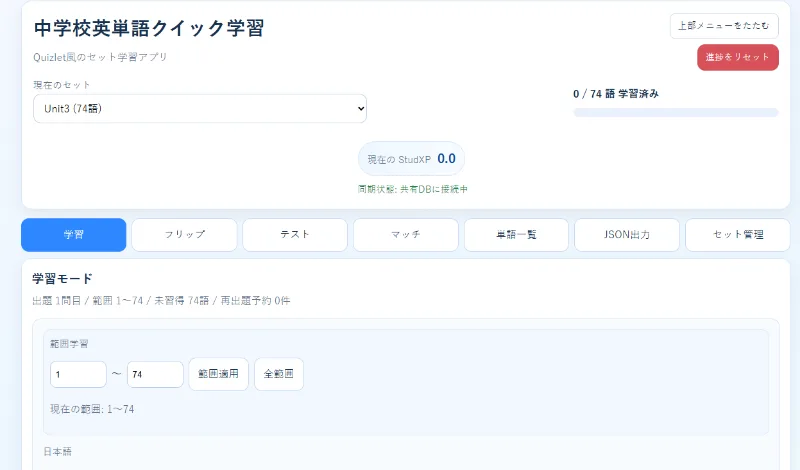Click the 全範囲 button

coord(279,374)
